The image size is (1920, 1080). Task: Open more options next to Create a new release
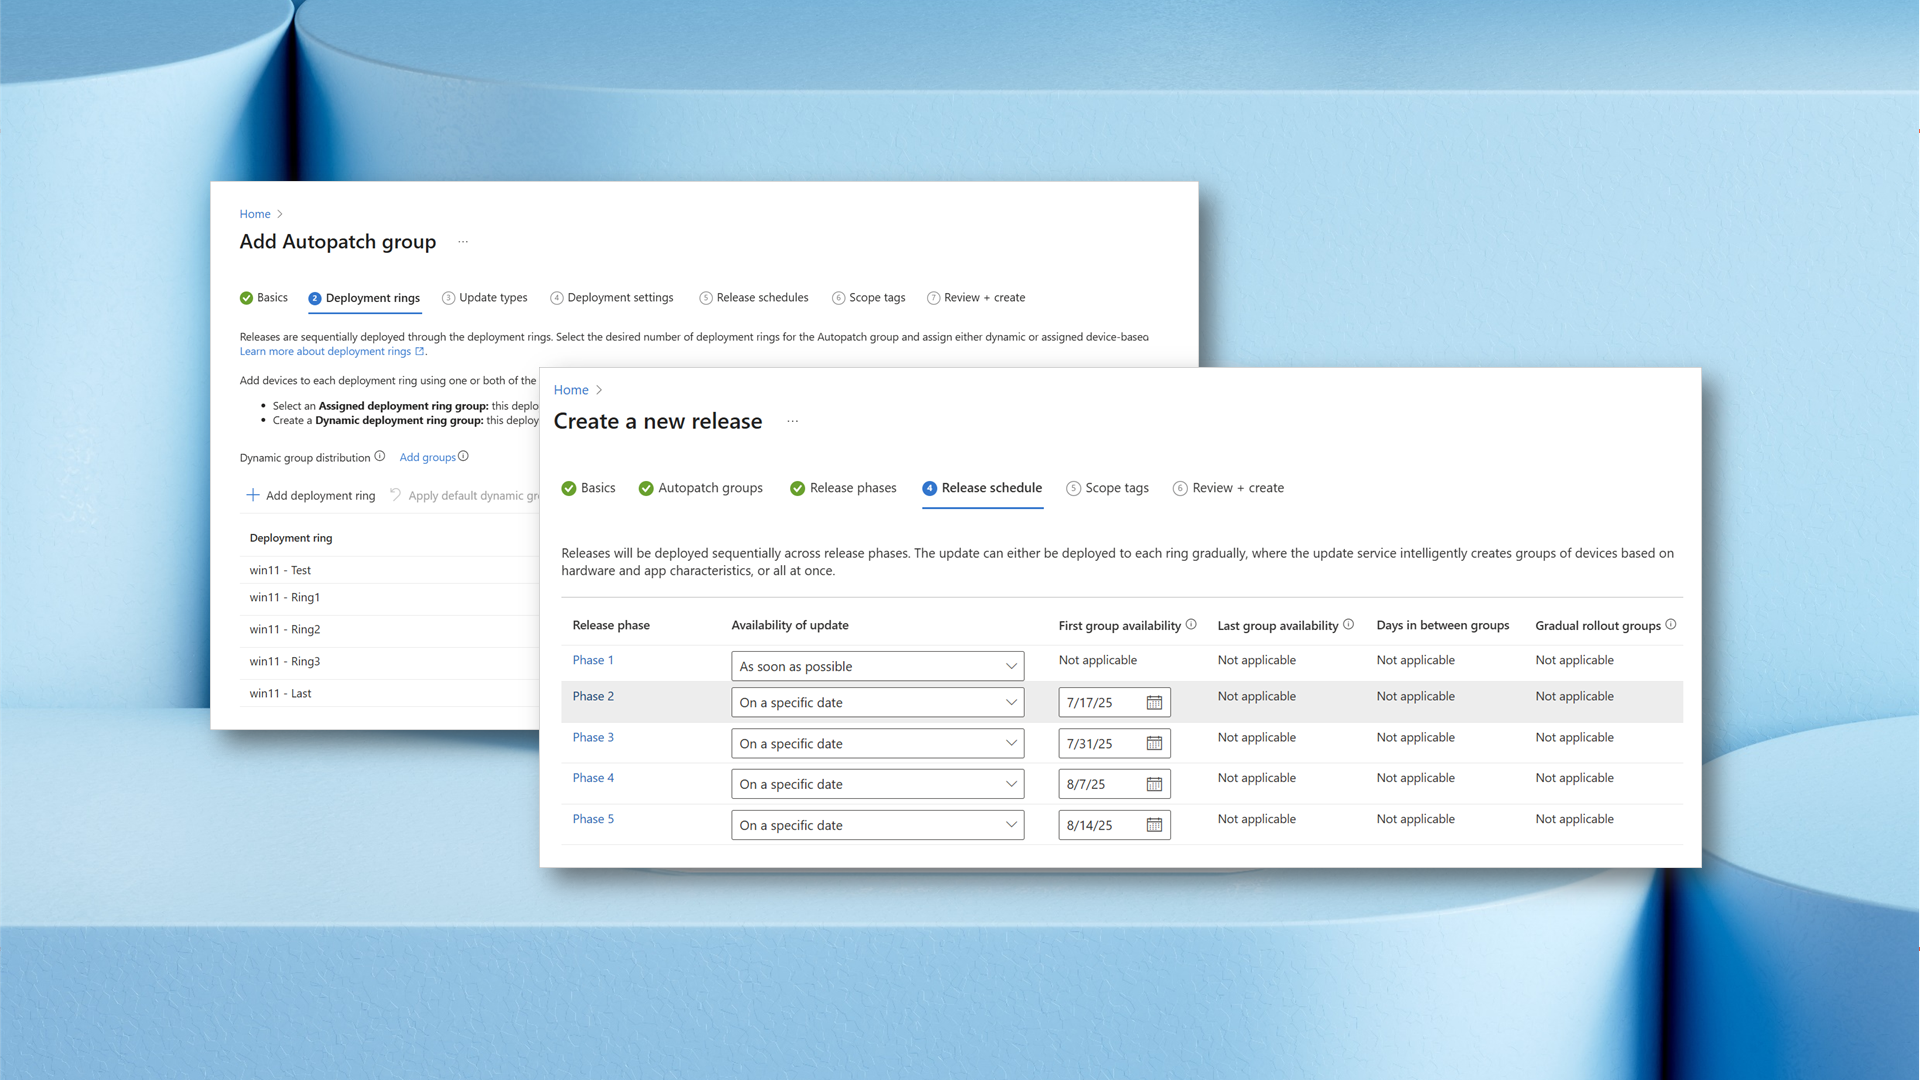793,422
